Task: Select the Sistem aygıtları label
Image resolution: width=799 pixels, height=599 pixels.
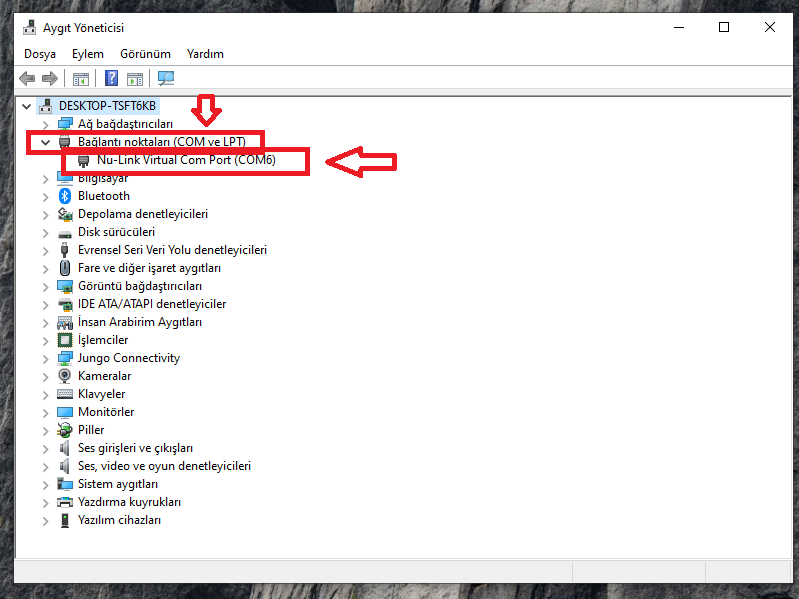Action: click(118, 484)
